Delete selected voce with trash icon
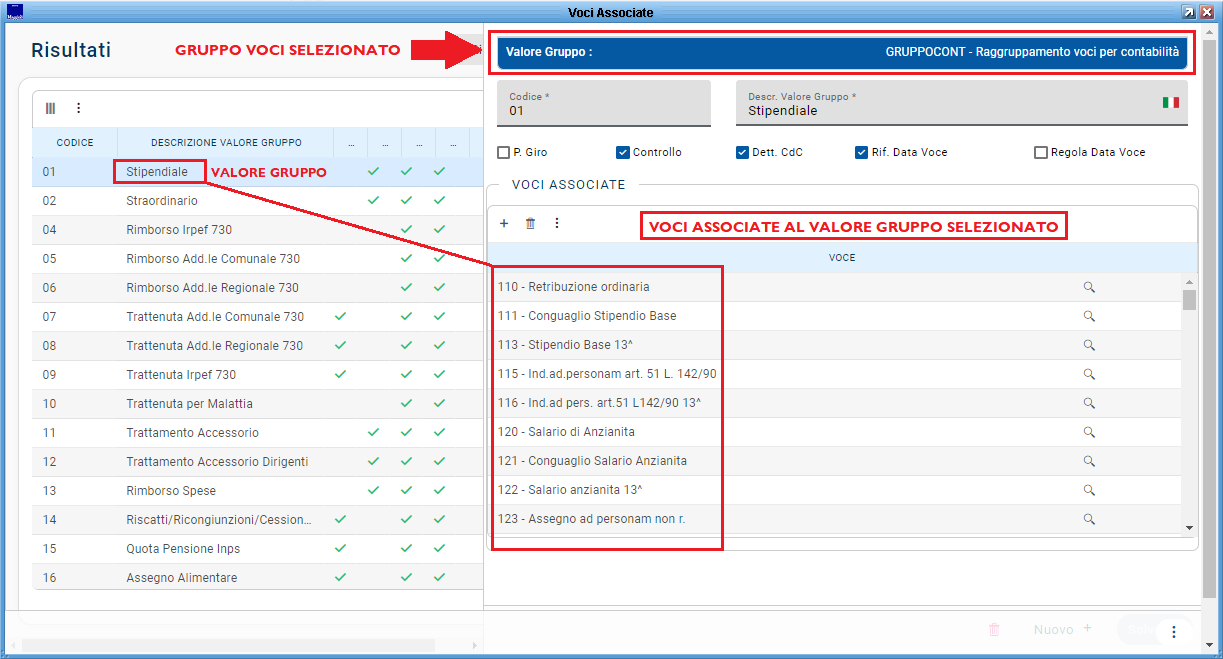1223x659 pixels. [x=530, y=223]
